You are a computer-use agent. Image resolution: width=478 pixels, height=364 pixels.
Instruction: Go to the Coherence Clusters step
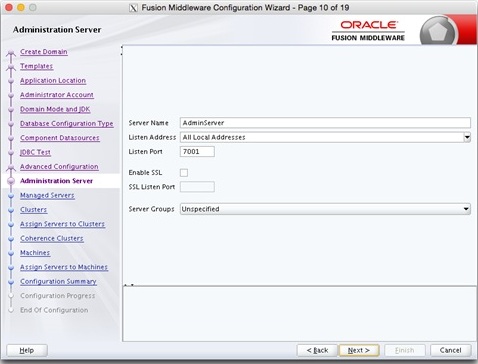52,238
